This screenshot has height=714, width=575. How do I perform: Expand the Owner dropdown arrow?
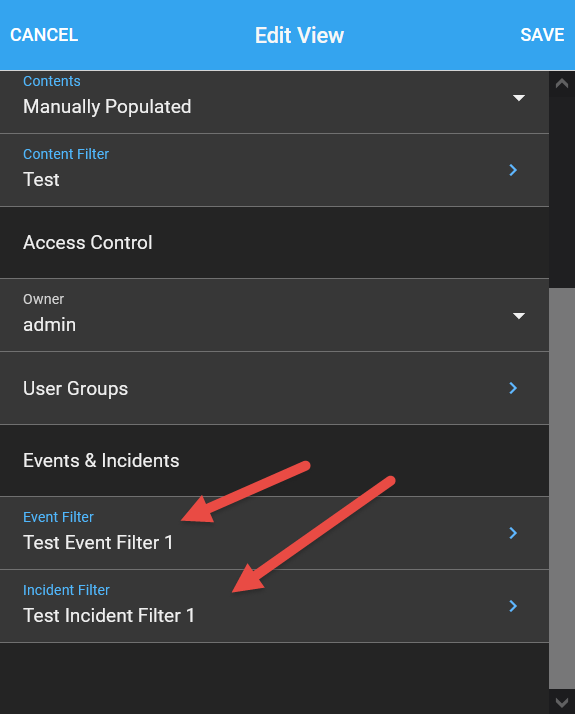[x=519, y=316]
